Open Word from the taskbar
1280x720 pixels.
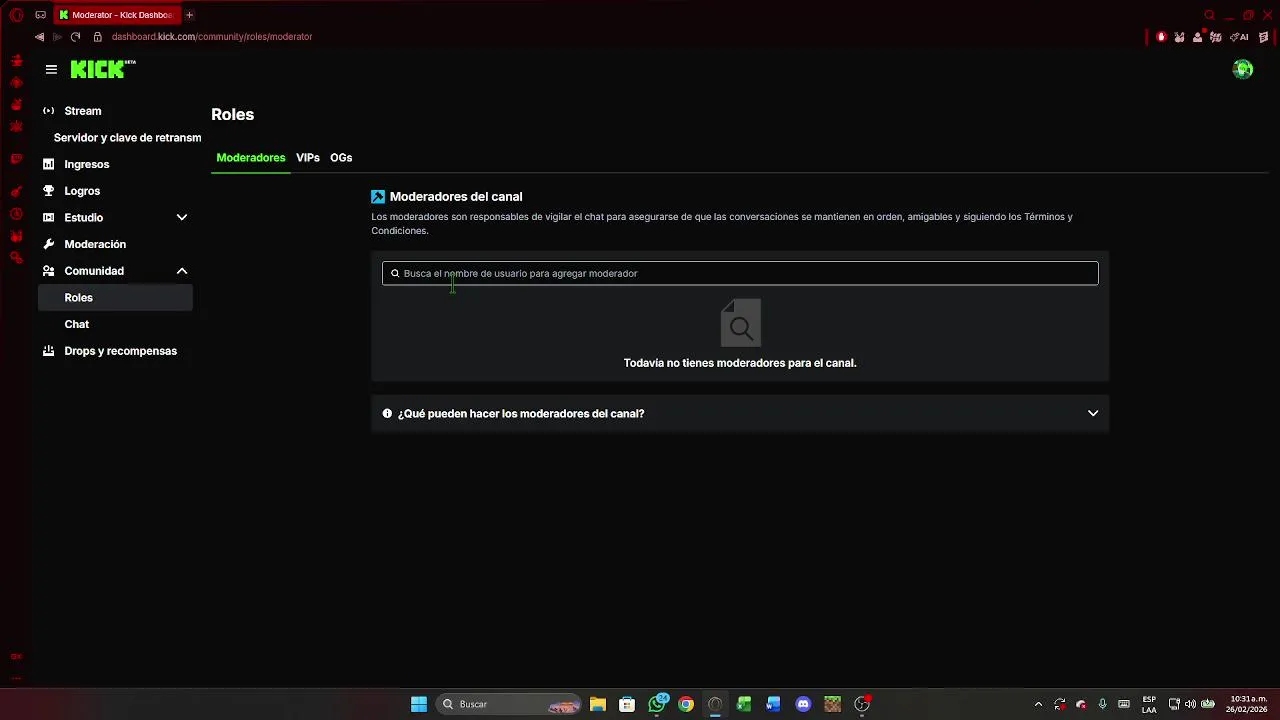coord(773,704)
